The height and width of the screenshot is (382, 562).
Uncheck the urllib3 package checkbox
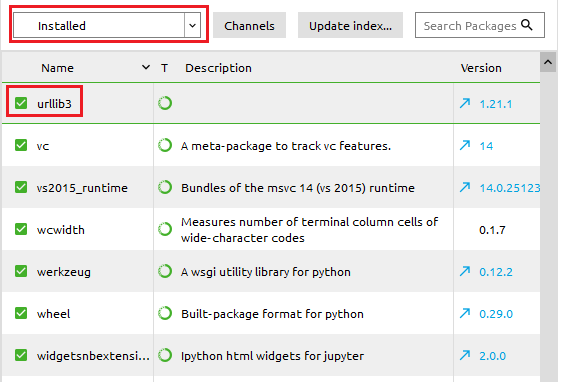tap(21, 103)
